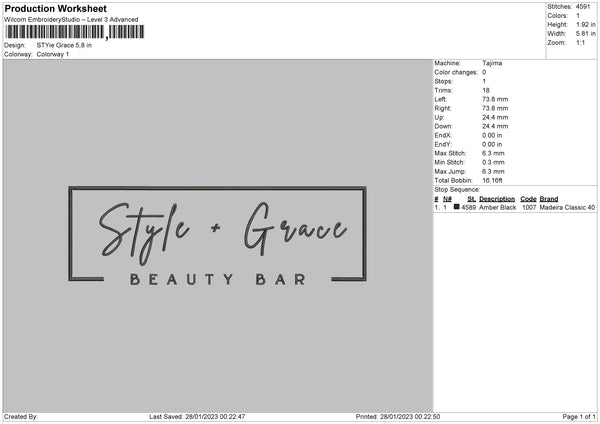
Task: Click the Stops label
Action: [x=443, y=81]
